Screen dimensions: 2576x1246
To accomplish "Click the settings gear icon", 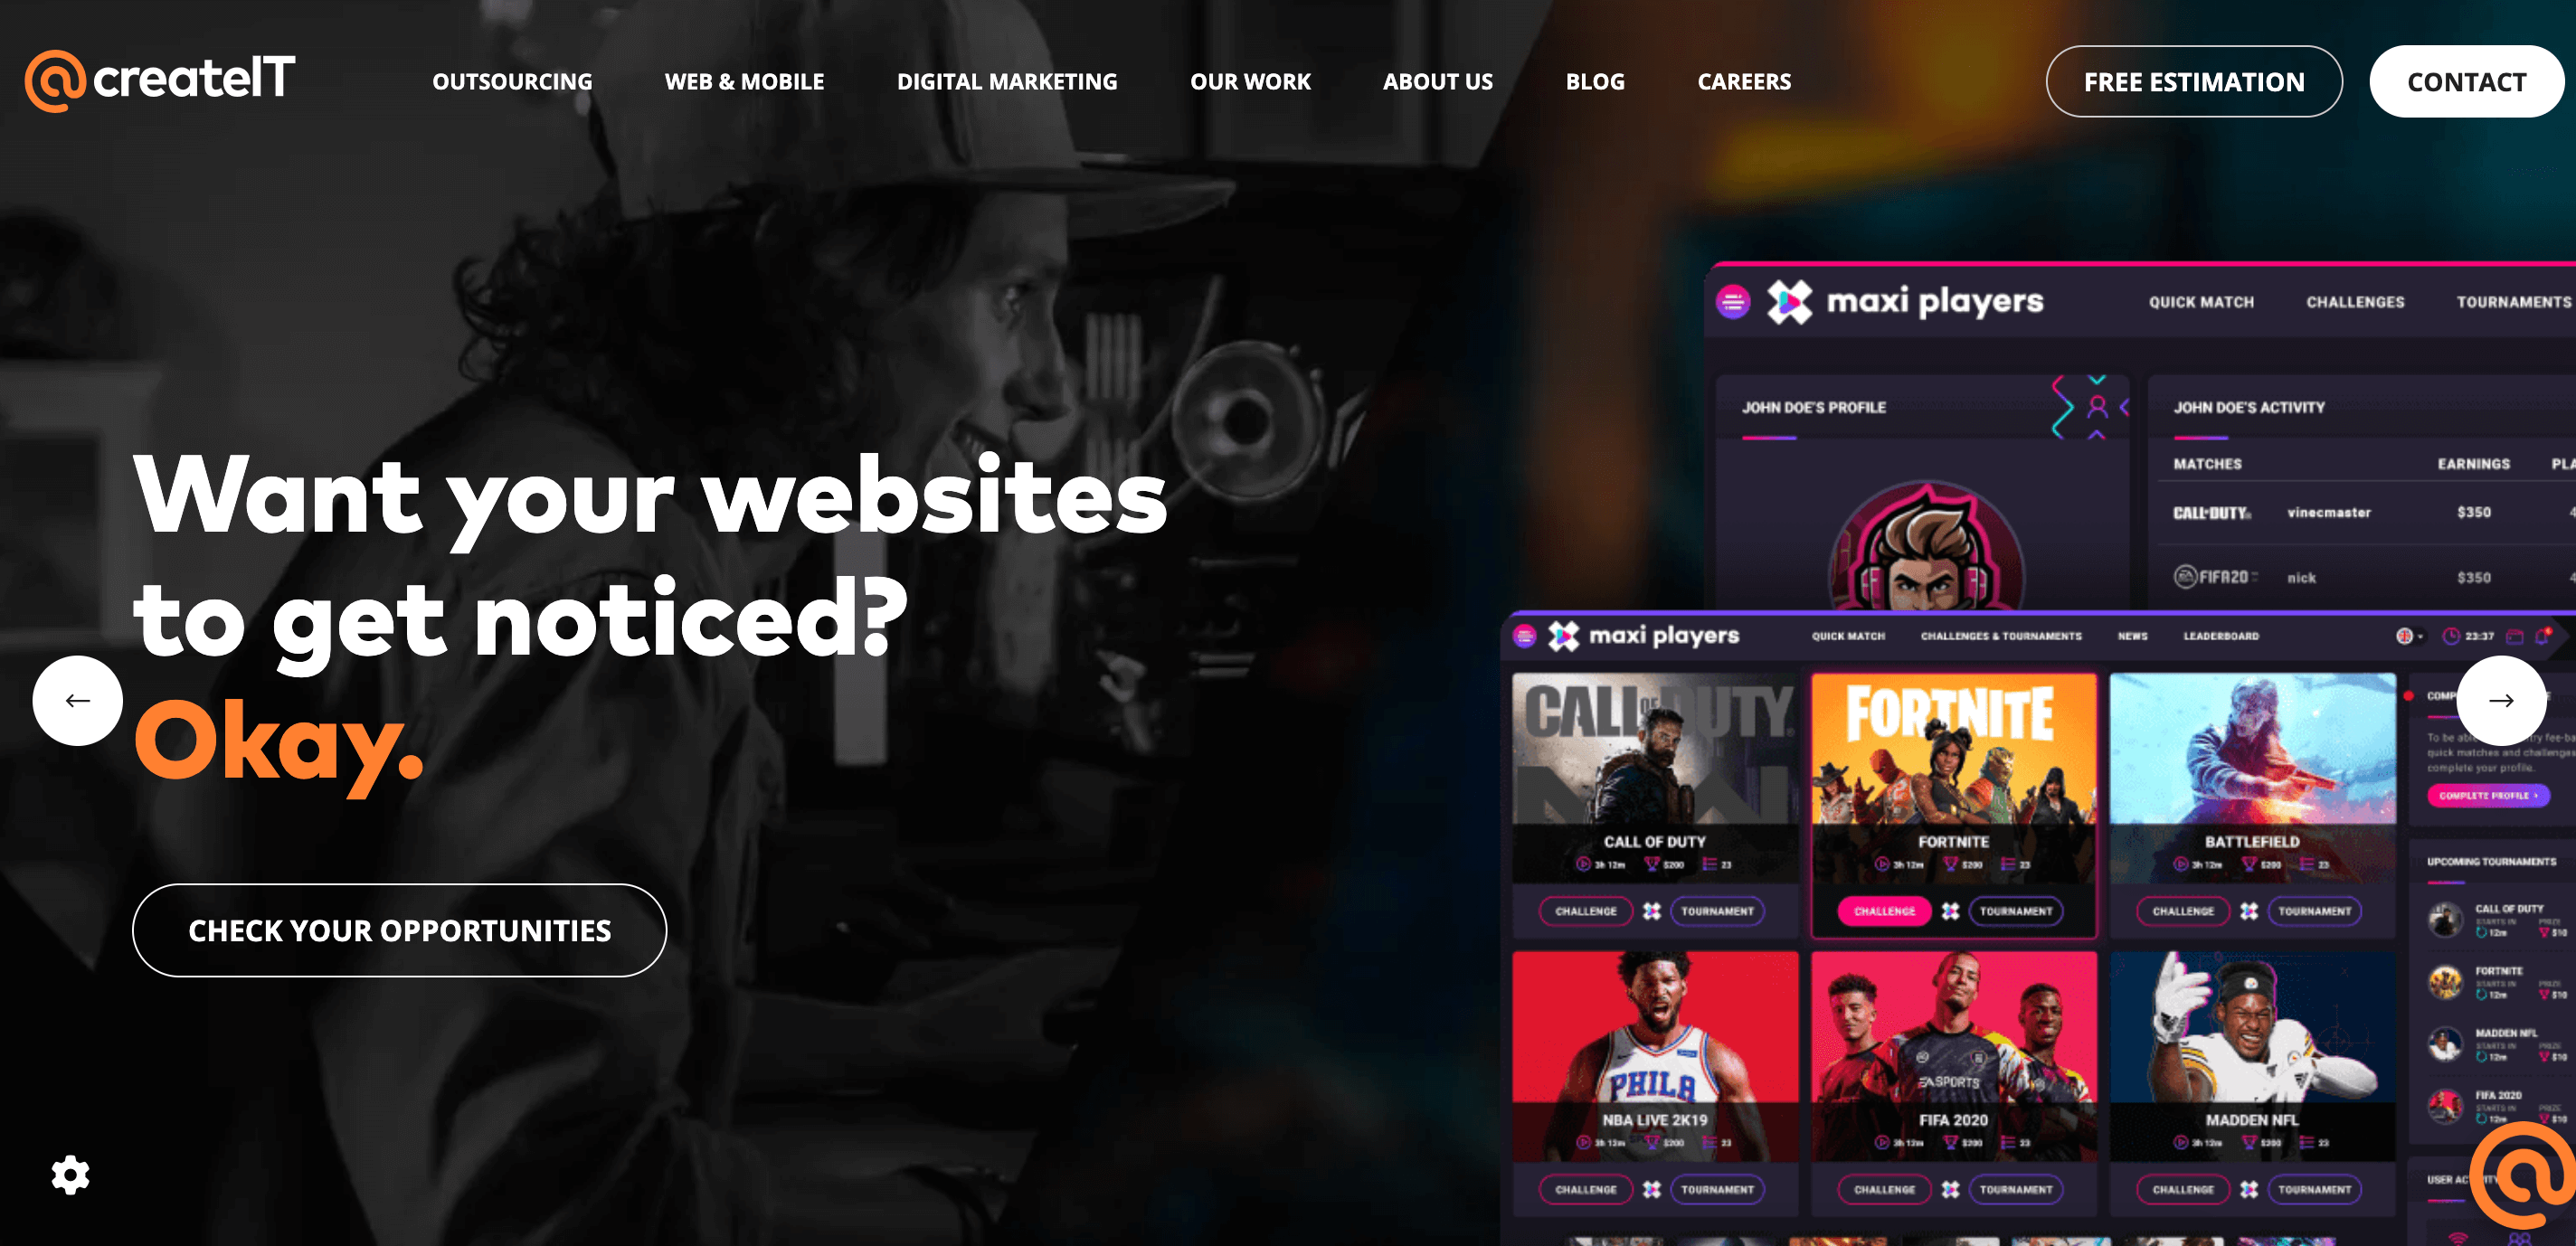I will [69, 1174].
